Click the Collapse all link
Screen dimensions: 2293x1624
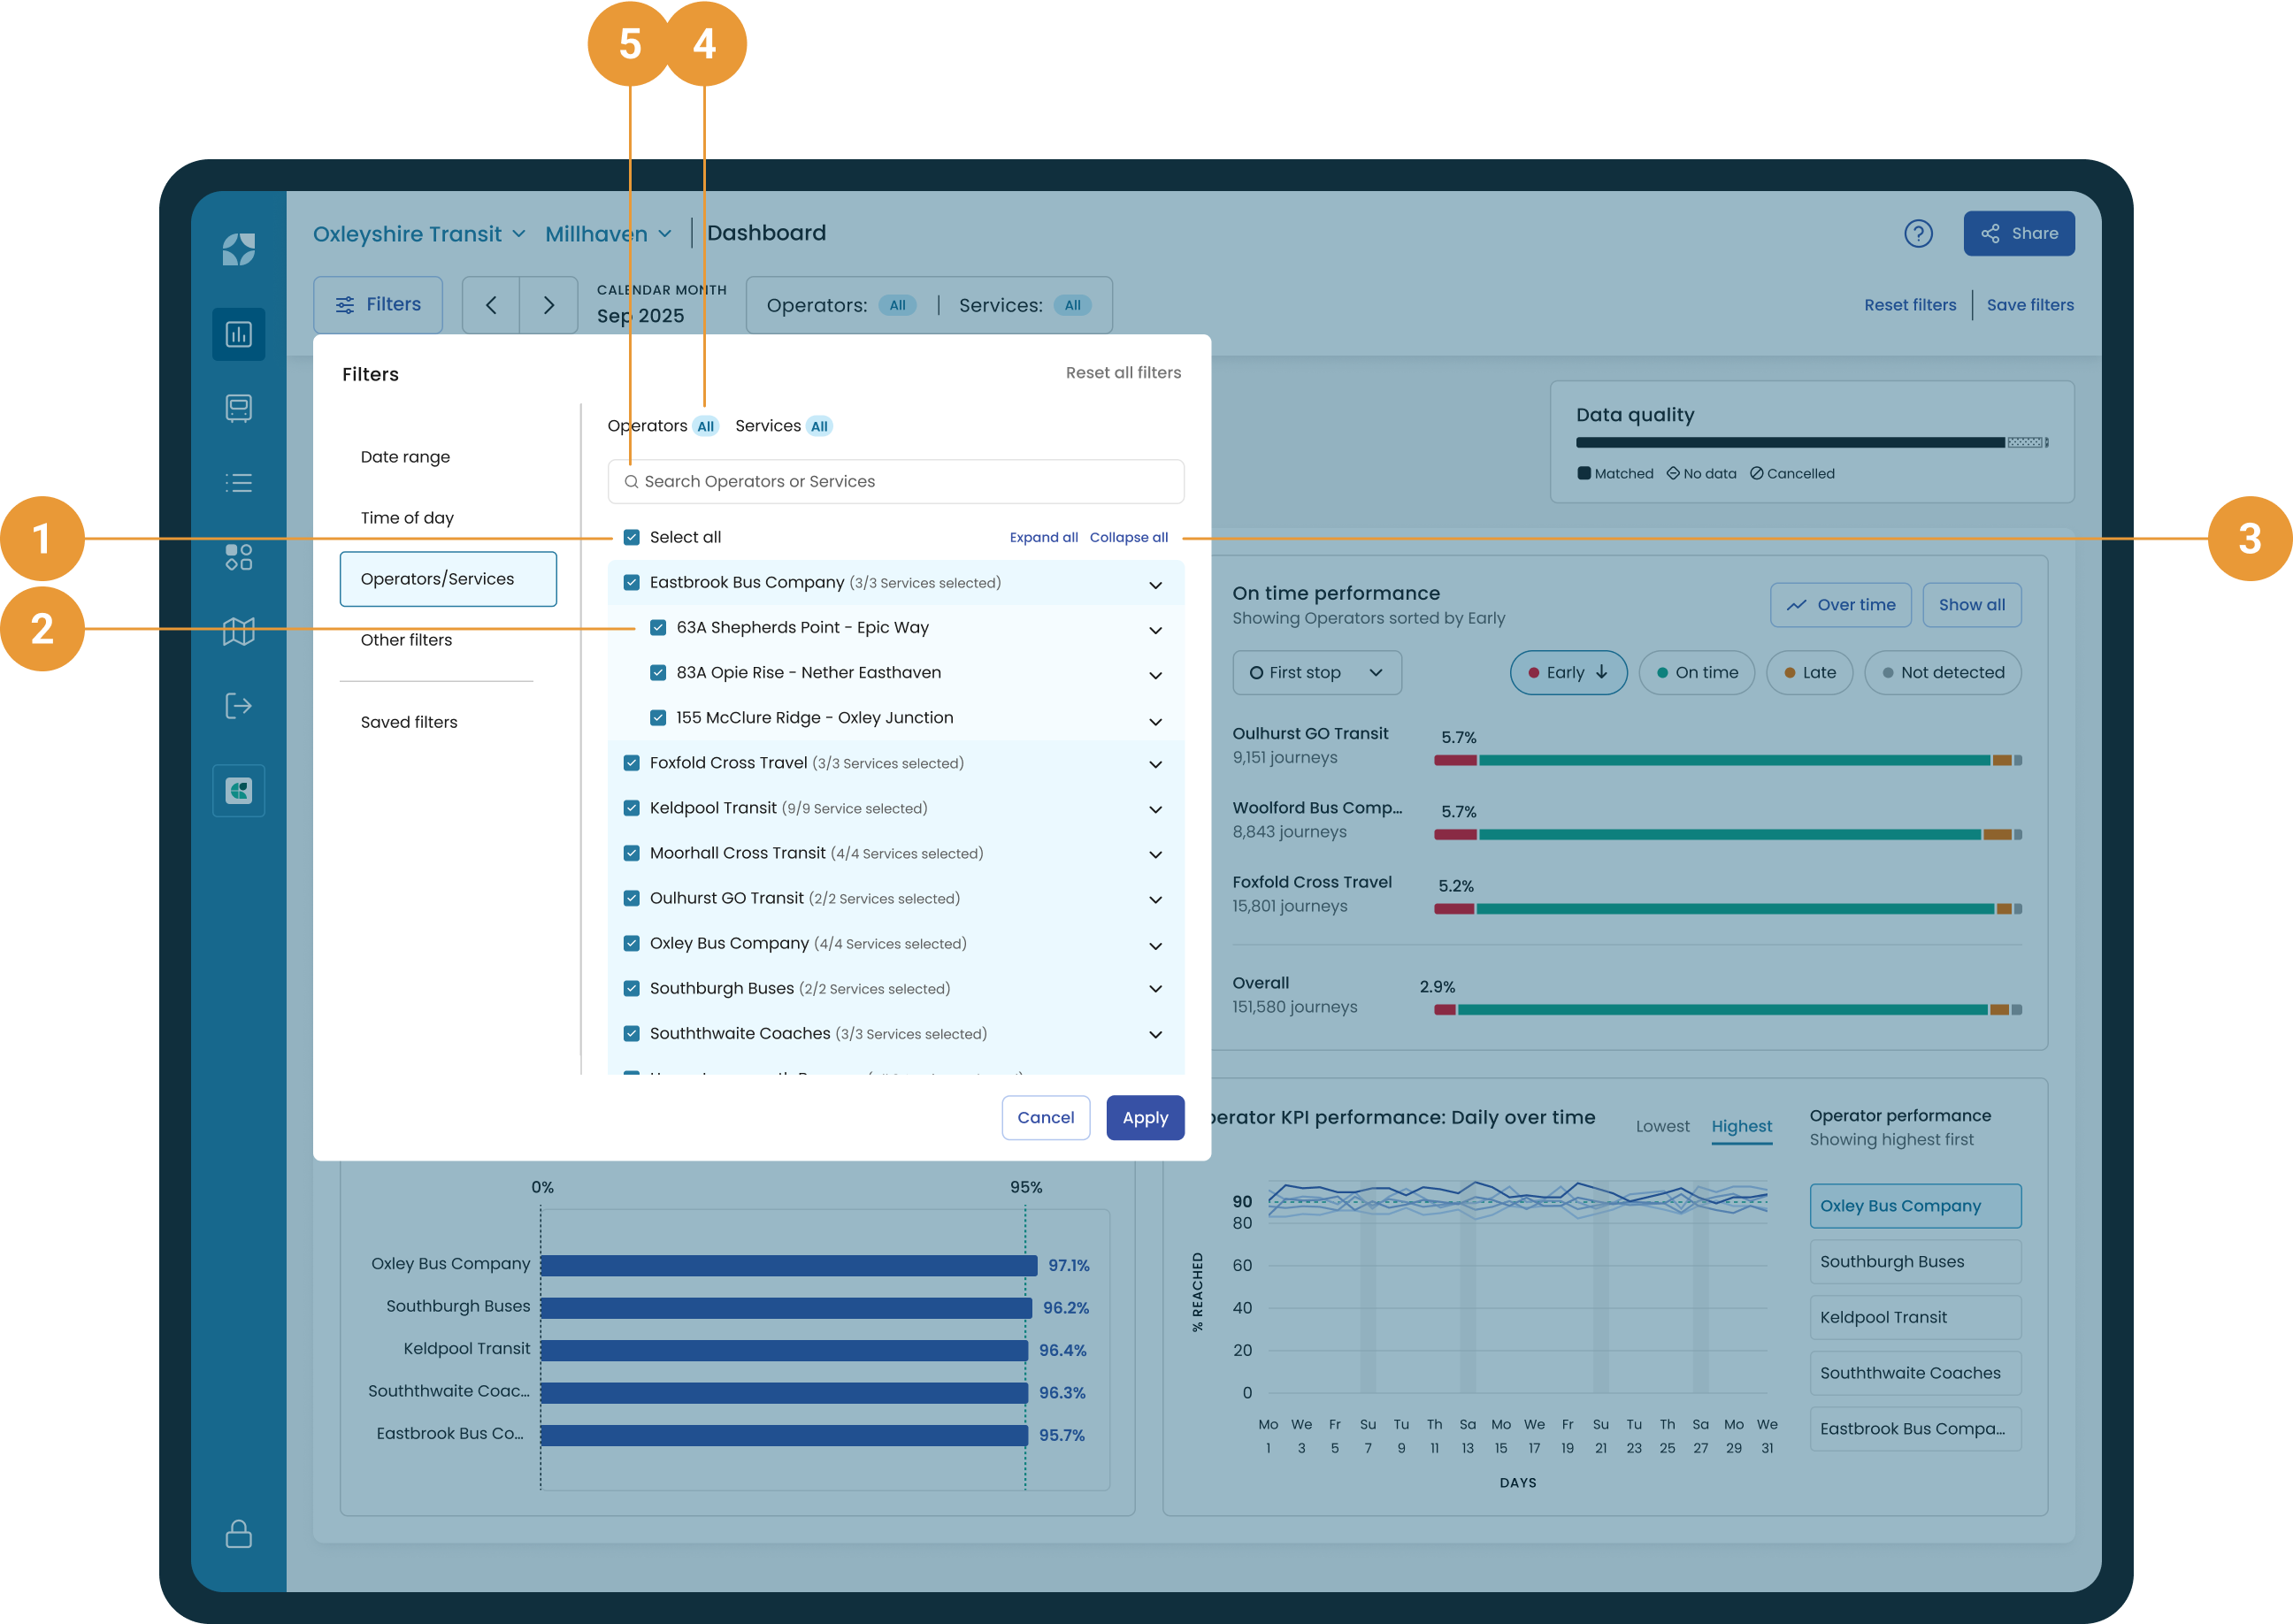click(x=1128, y=537)
